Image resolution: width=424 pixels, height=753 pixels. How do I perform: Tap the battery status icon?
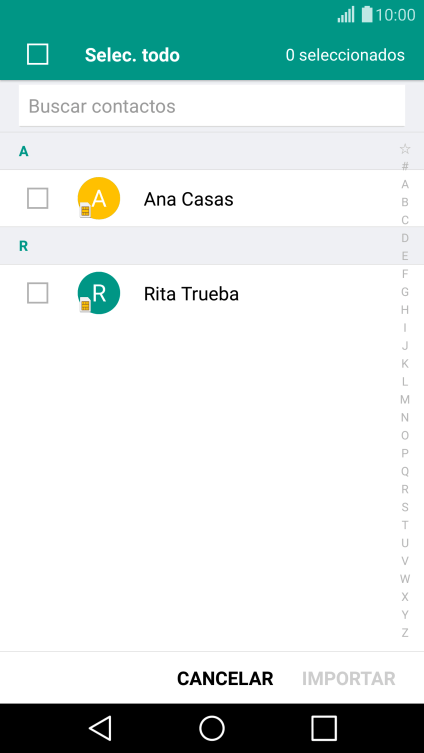(367, 14)
